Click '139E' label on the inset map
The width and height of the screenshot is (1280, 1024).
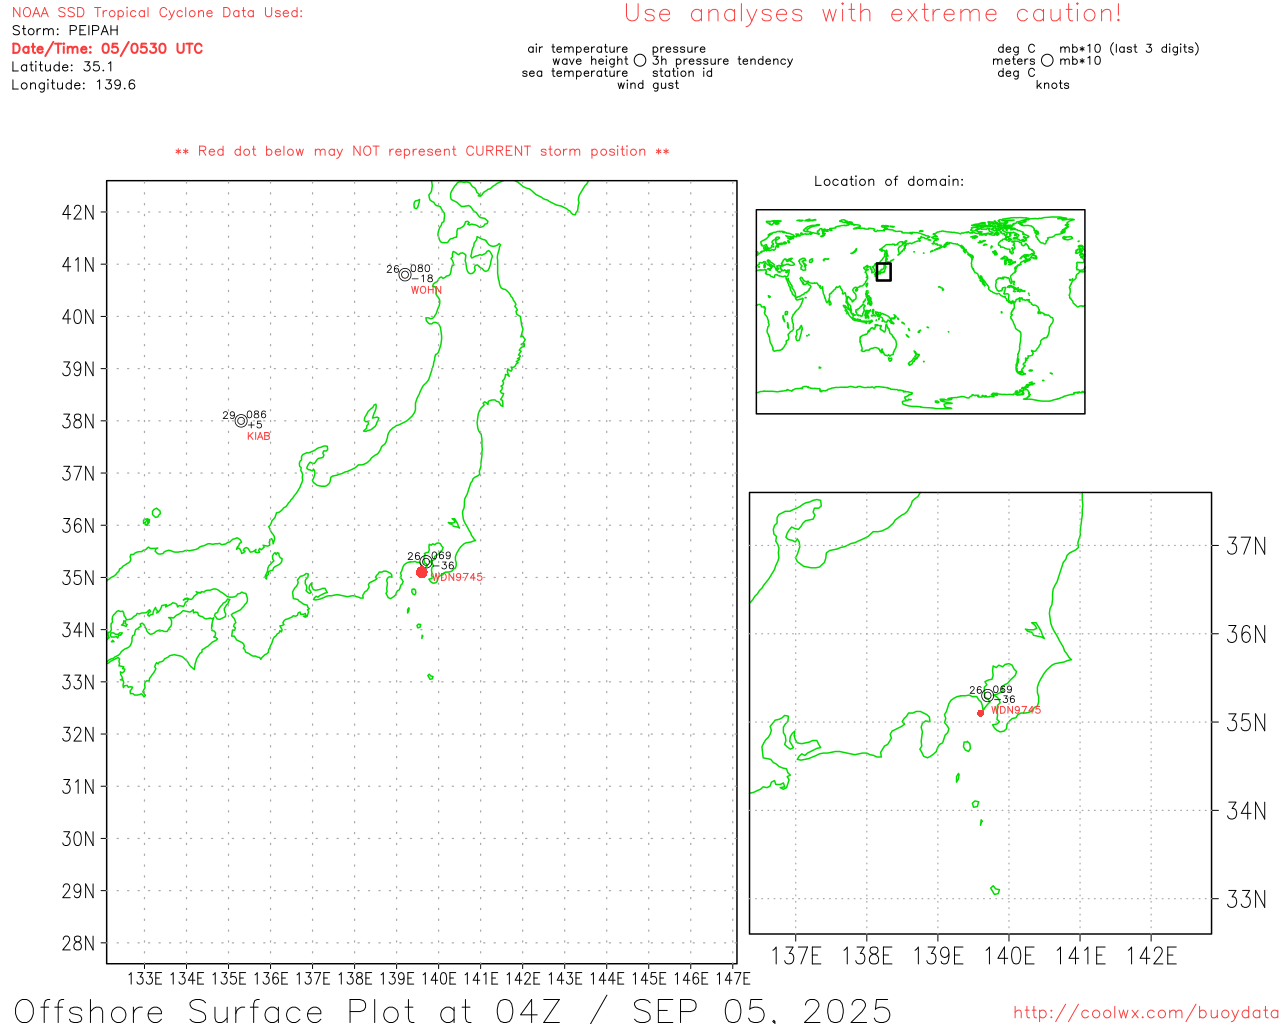click(938, 956)
